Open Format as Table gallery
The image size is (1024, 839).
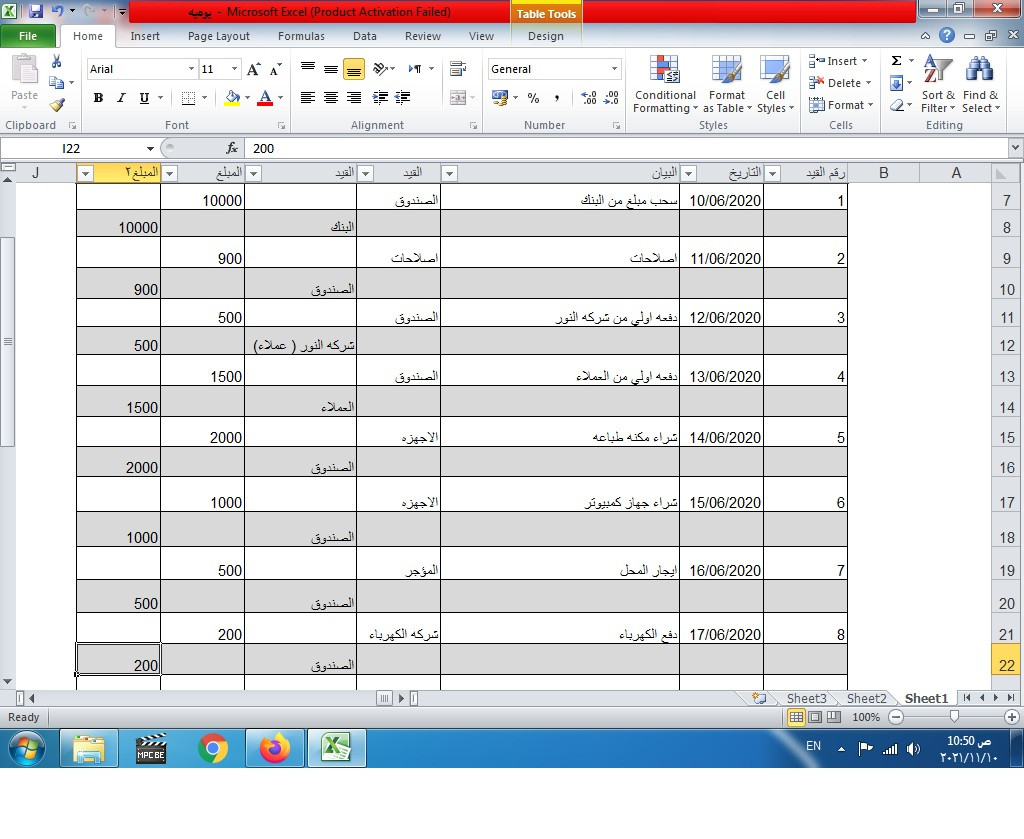(727, 84)
